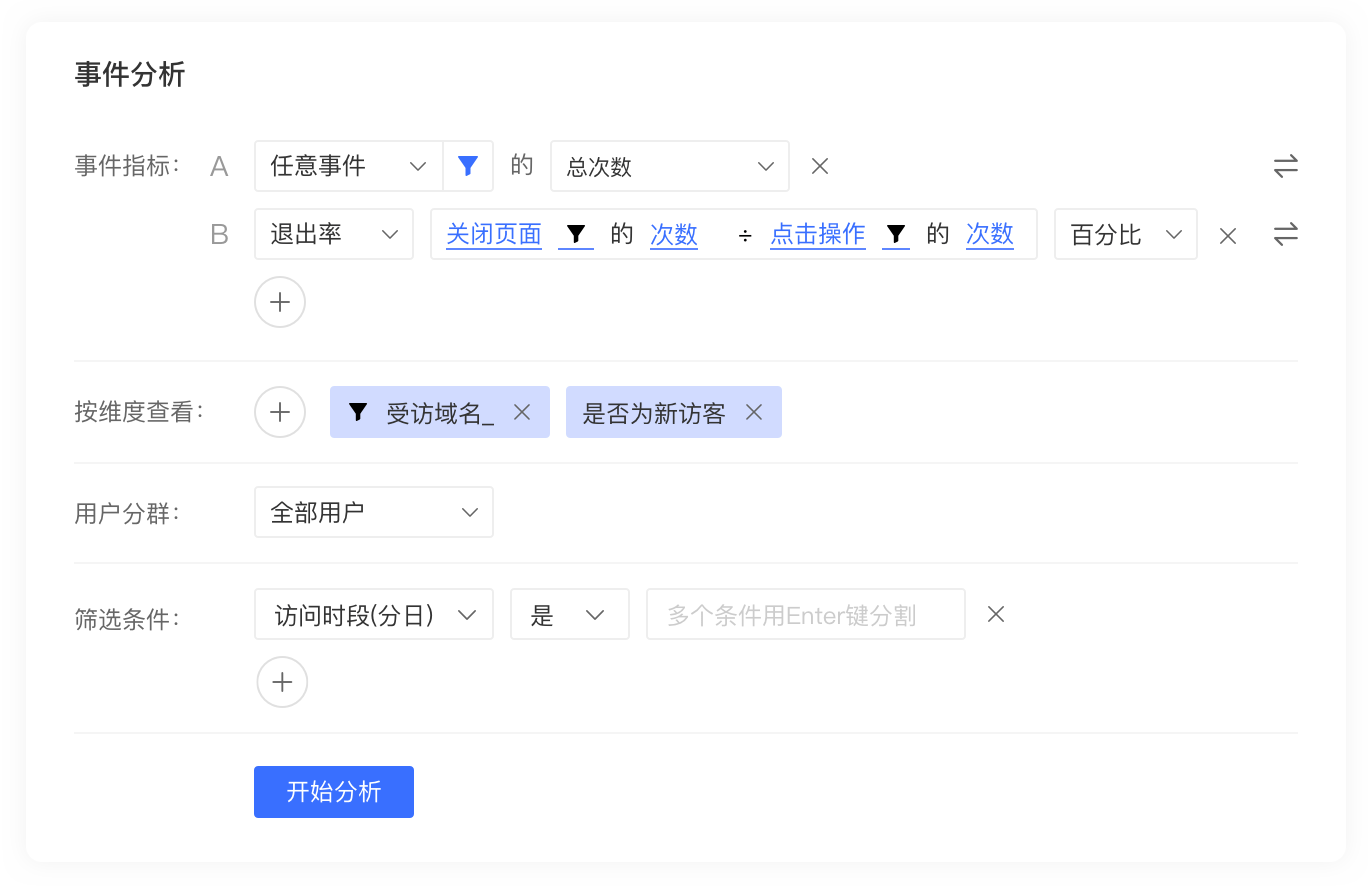Open the 全部用户 user group dropdown
Viewport: 1368px width, 888px height.
point(374,512)
